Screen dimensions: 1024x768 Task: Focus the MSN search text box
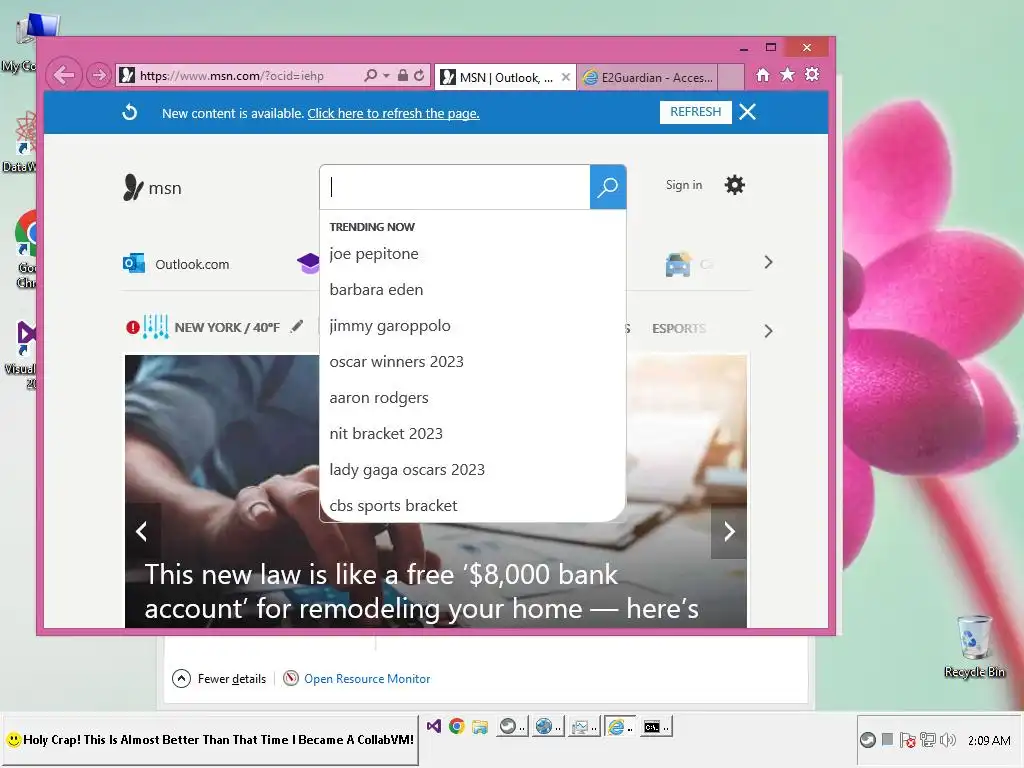(x=455, y=187)
